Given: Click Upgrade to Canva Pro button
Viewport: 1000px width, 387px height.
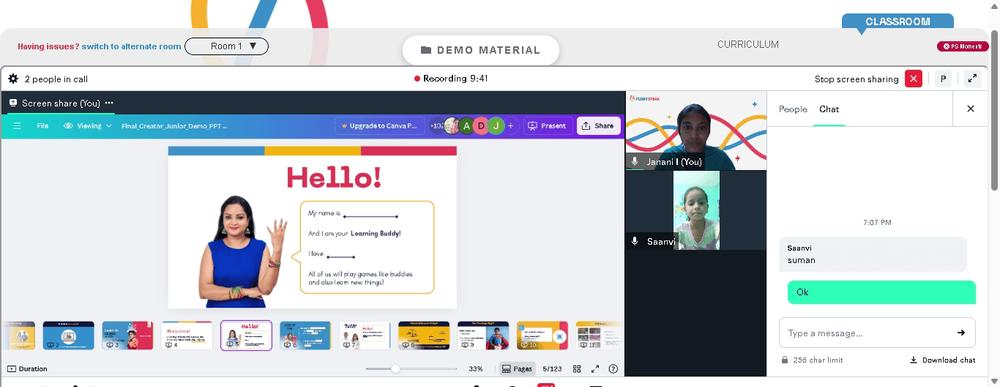Looking at the screenshot, I should pos(379,126).
